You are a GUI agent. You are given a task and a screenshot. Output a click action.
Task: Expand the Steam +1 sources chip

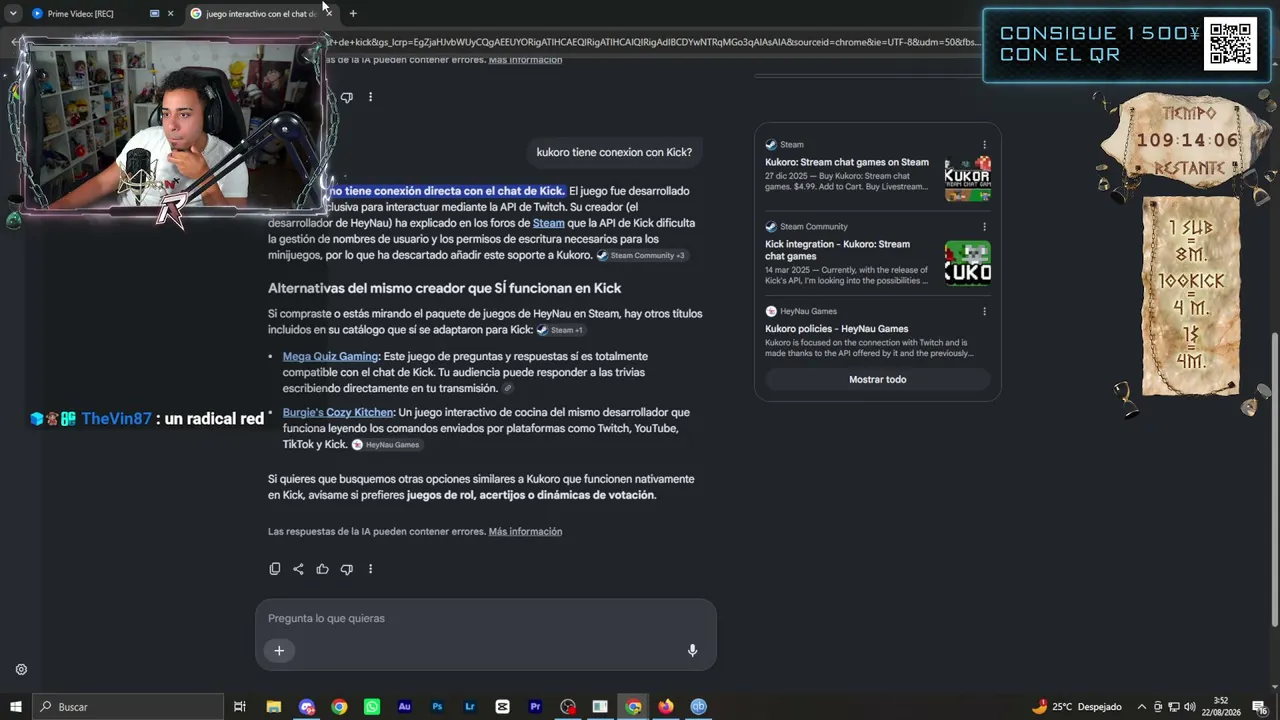click(560, 330)
